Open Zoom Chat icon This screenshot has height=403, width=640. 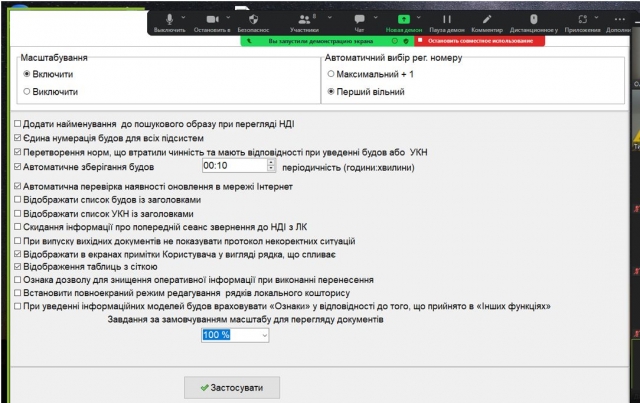tap(359, 19)
